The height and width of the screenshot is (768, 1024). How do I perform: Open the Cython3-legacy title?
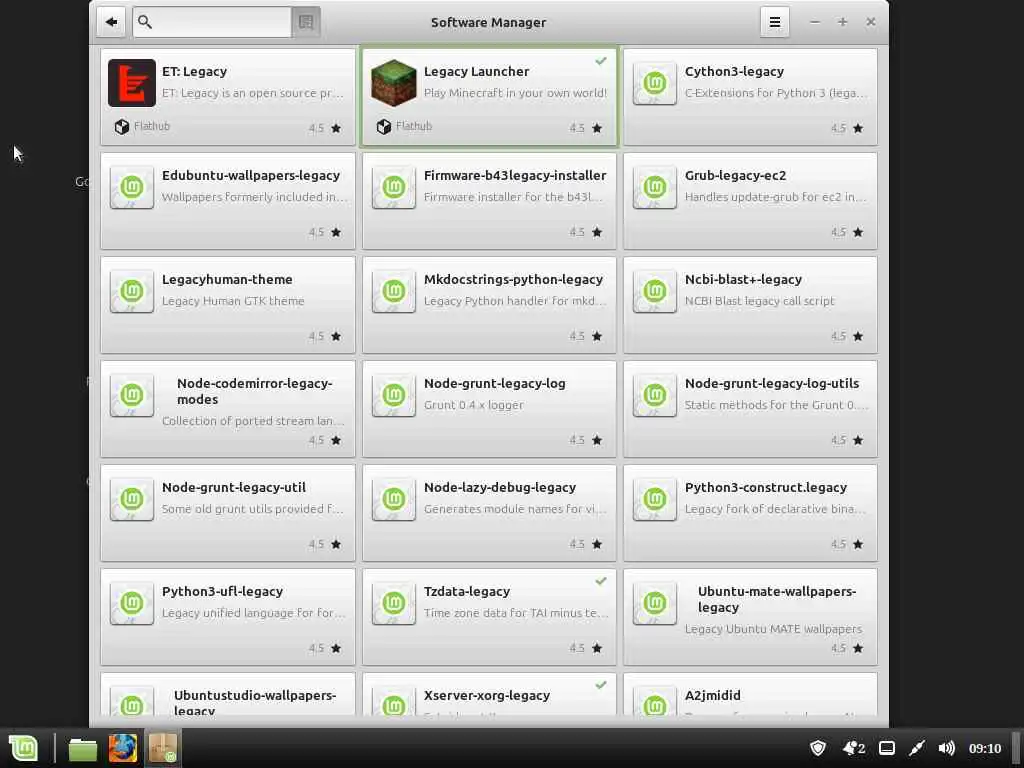[x=734, y=72]
